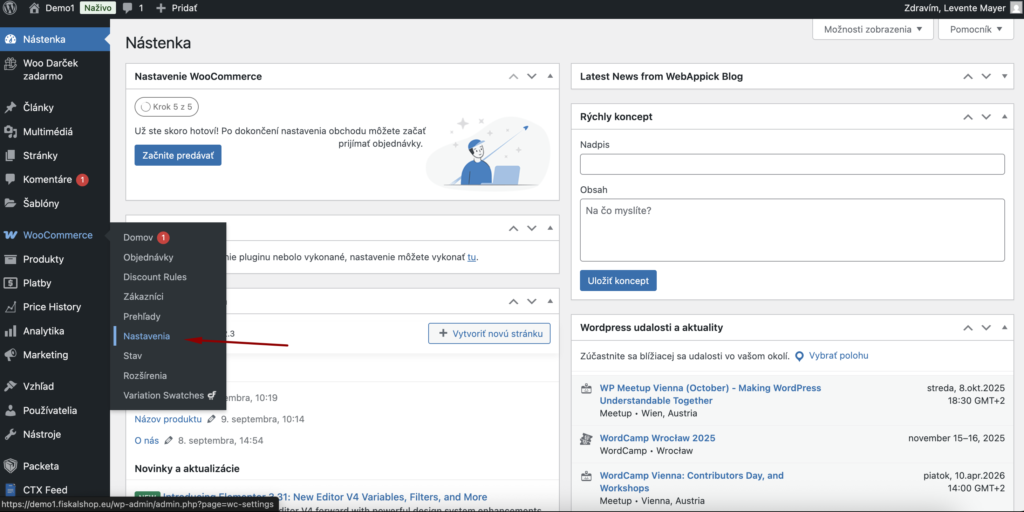The height and width of the screenshot is (512, 1024).
Task: Open the Pomocník help dropdown
Action: pos(977,29)
